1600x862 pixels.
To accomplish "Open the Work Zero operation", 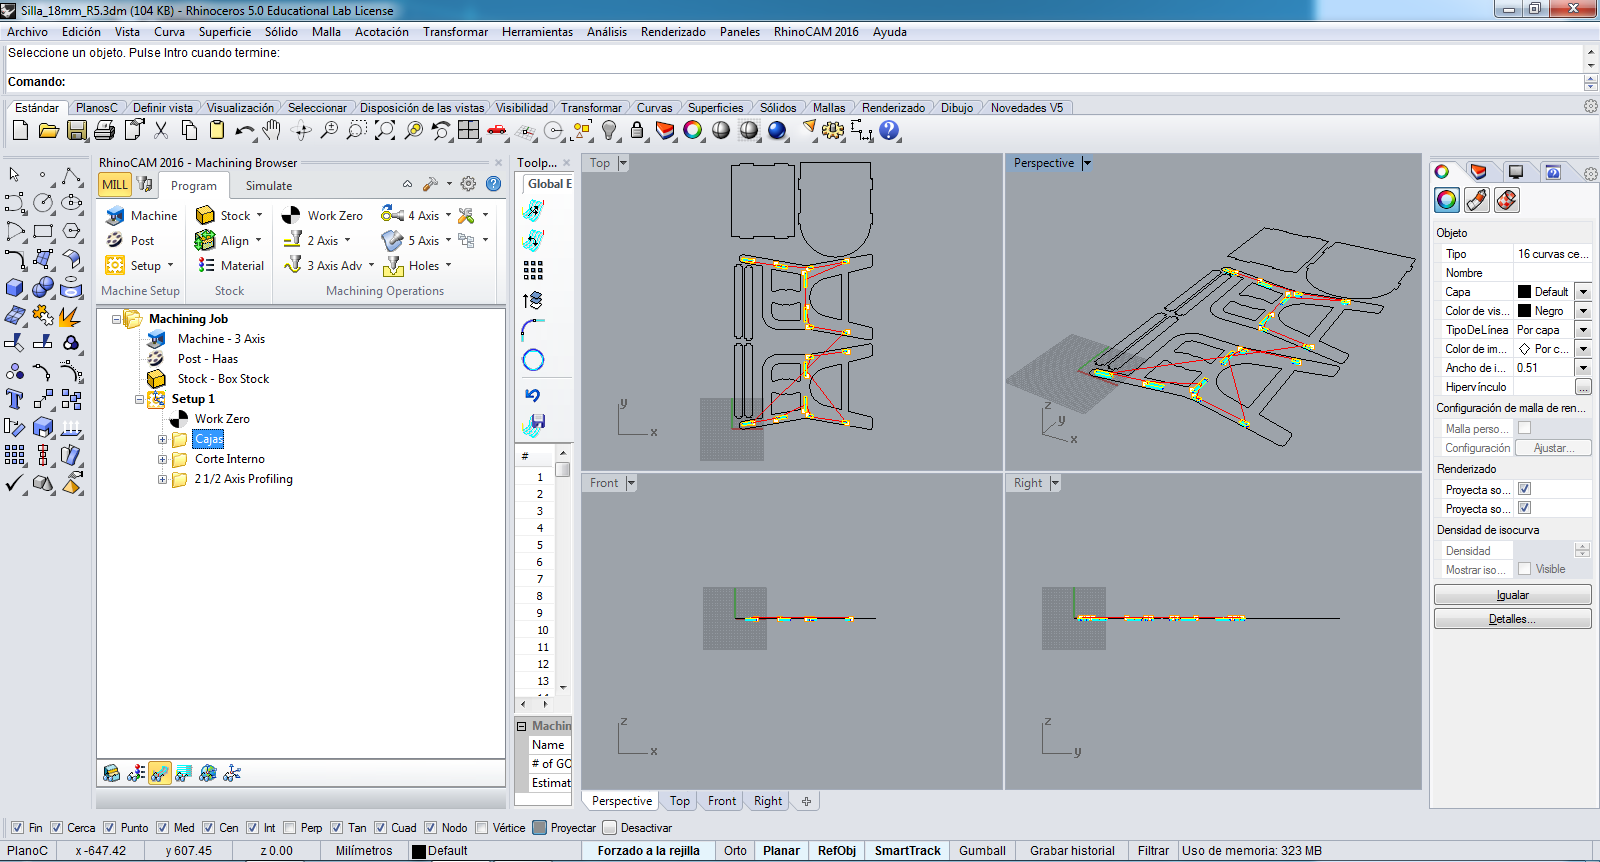I will (x=323, y=216).
